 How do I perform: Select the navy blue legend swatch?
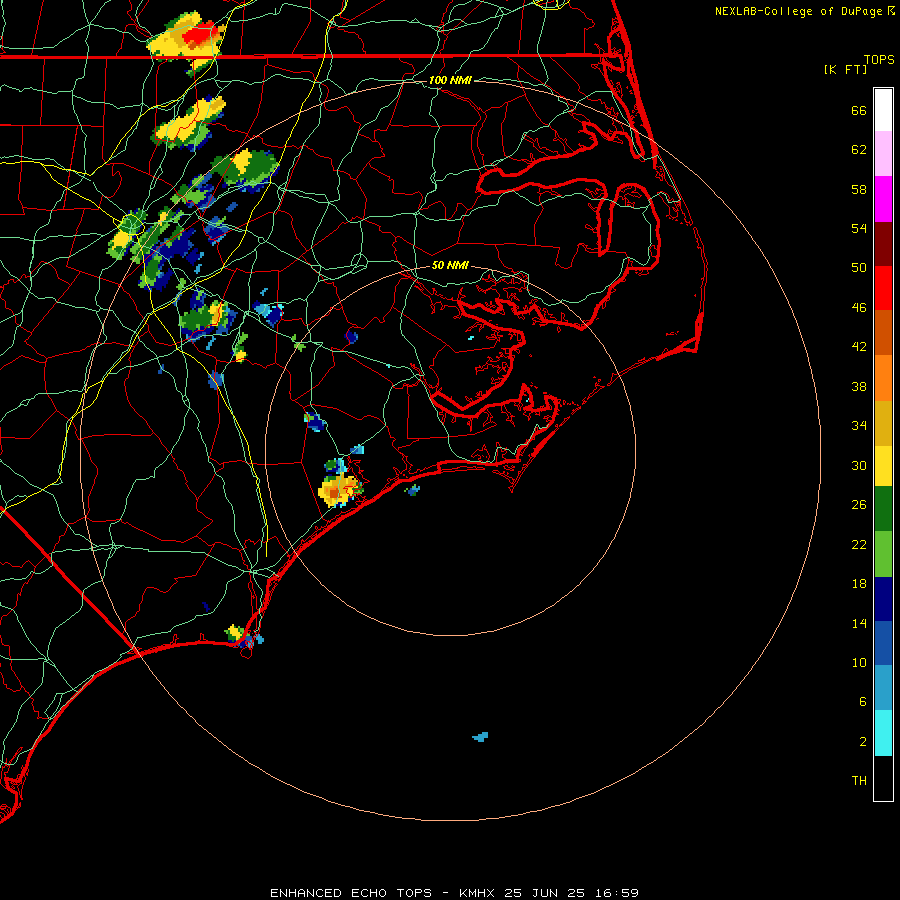pyautogui.click(x=883, y=599)
